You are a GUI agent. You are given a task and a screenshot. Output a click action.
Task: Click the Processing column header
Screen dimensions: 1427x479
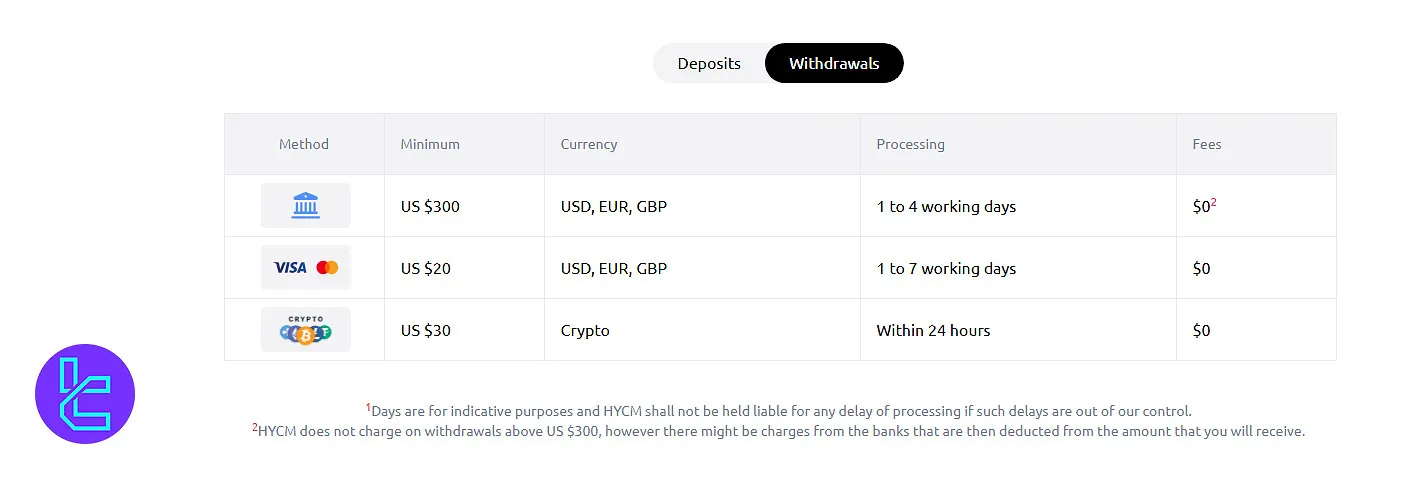coord(910,144)
